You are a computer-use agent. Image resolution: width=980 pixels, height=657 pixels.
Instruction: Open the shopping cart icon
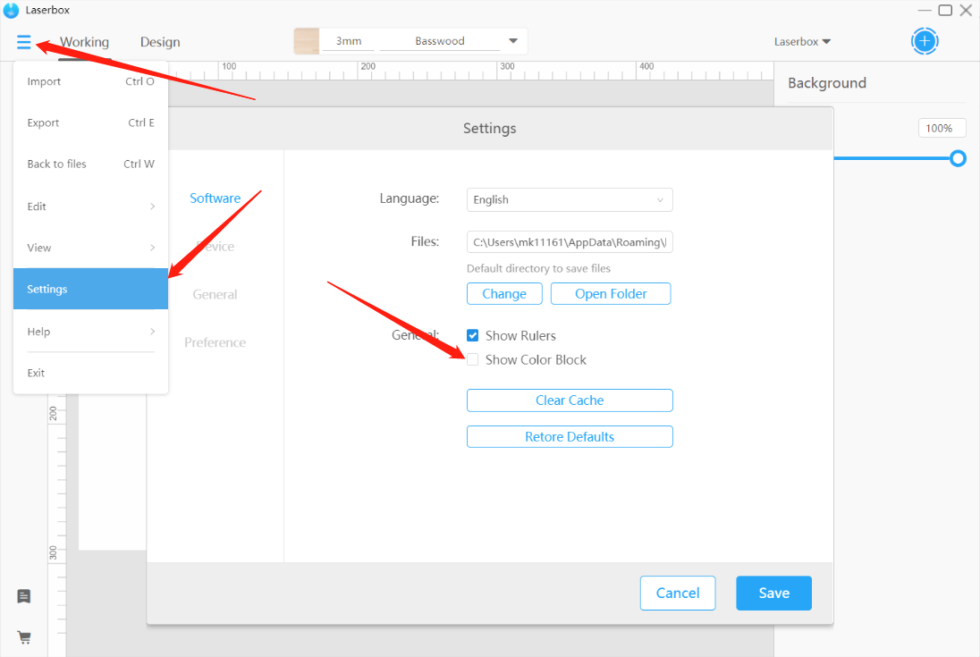(24, 637)
